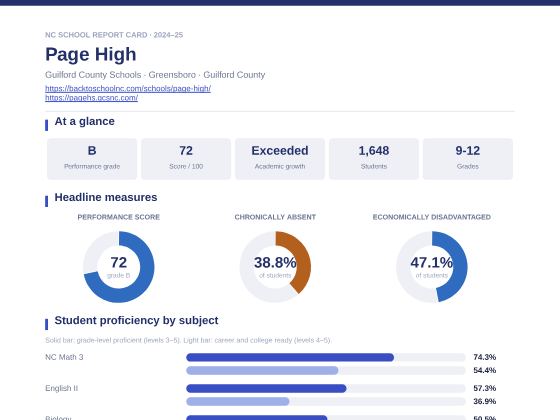
Task: Click the Headline measures section heading
Action: click(106, 197)
